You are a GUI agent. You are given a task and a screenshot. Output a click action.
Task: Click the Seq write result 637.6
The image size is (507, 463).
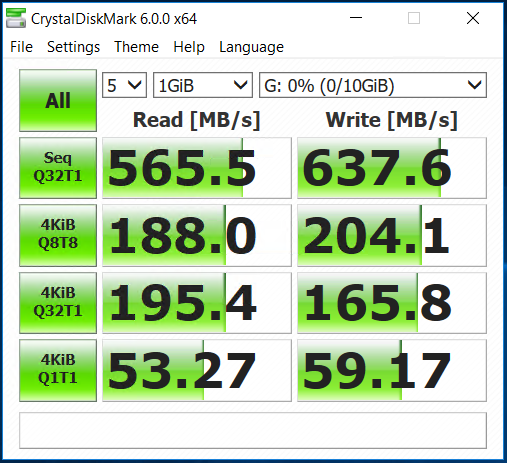pos(392,168)
